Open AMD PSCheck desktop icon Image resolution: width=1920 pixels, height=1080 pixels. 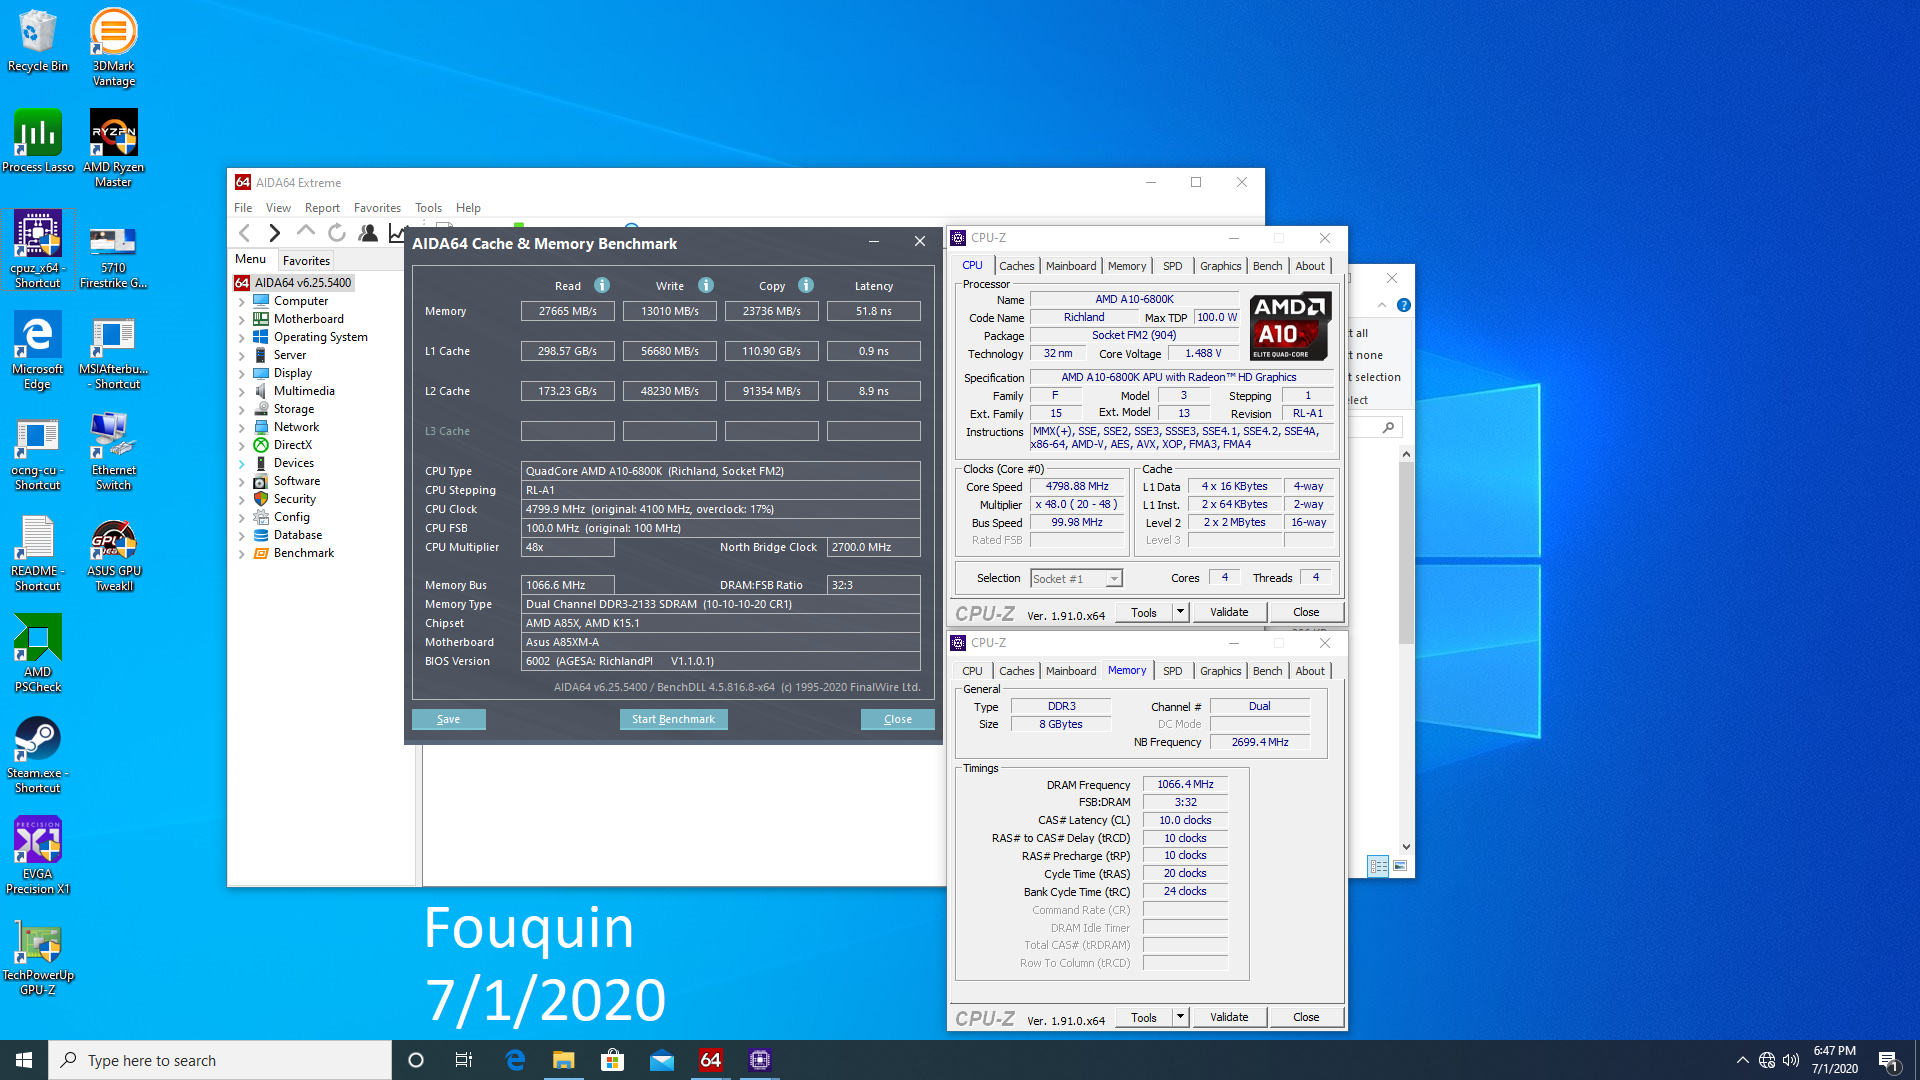pos(37,653)
